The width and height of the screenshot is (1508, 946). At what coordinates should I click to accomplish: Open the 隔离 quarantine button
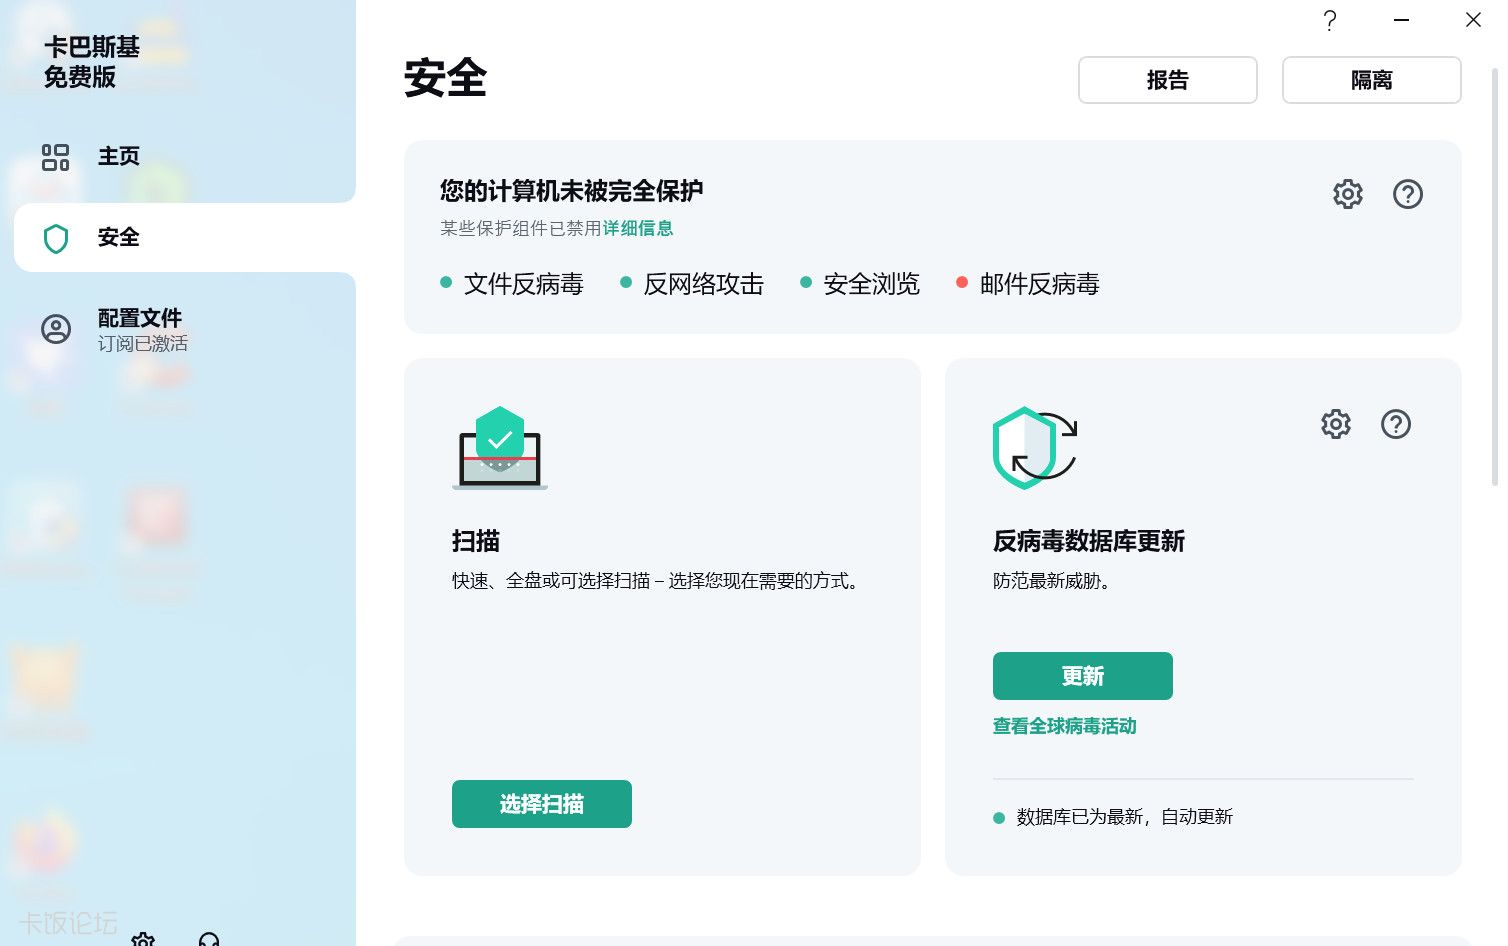(1371, 80)
